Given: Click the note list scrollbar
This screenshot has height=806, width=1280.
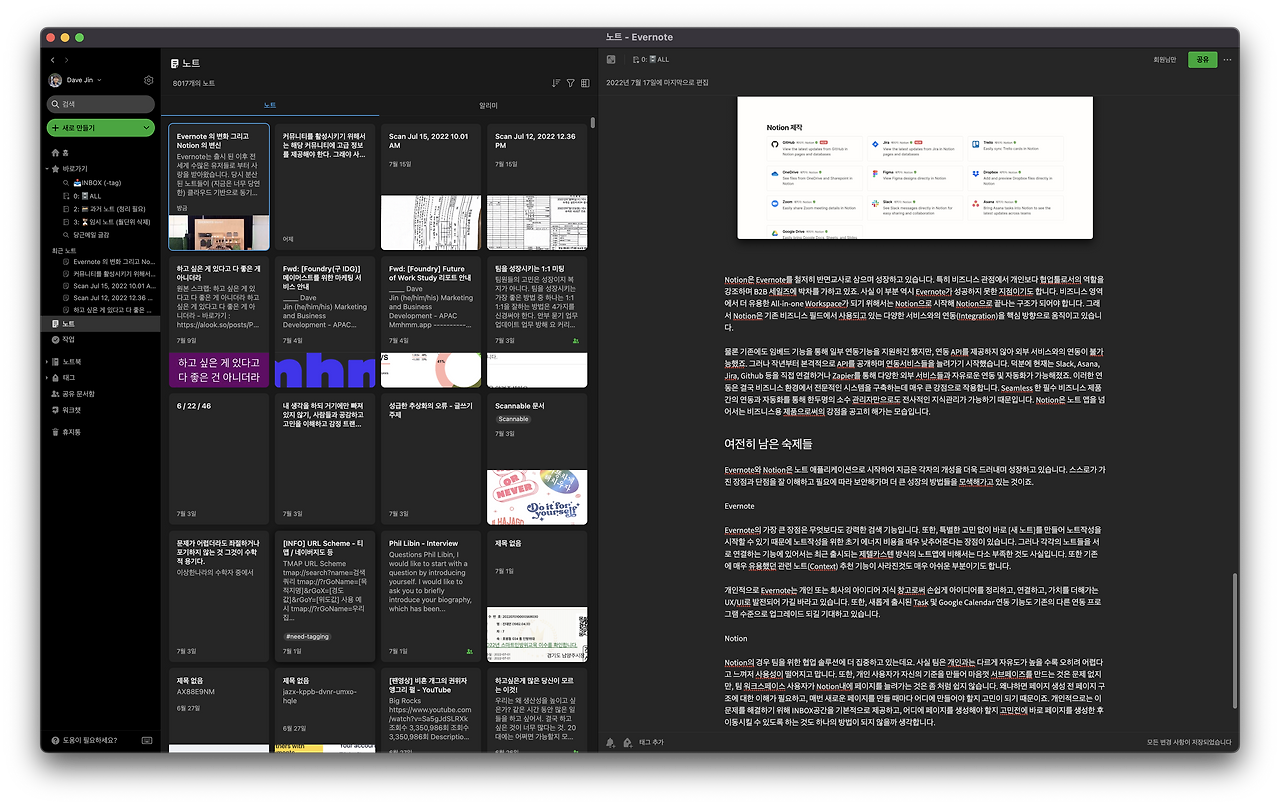Looking at the screenshot, I should [594, 122].
